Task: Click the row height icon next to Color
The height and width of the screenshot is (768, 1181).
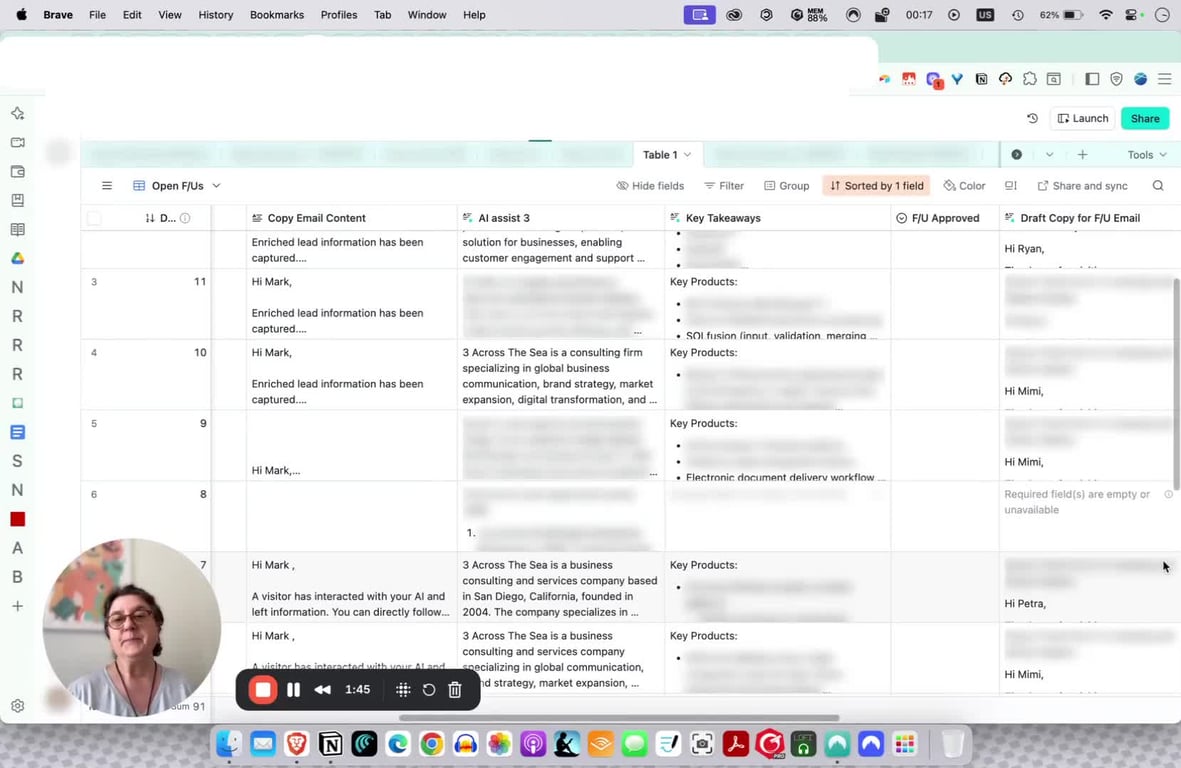Action: pos(1010,186)
